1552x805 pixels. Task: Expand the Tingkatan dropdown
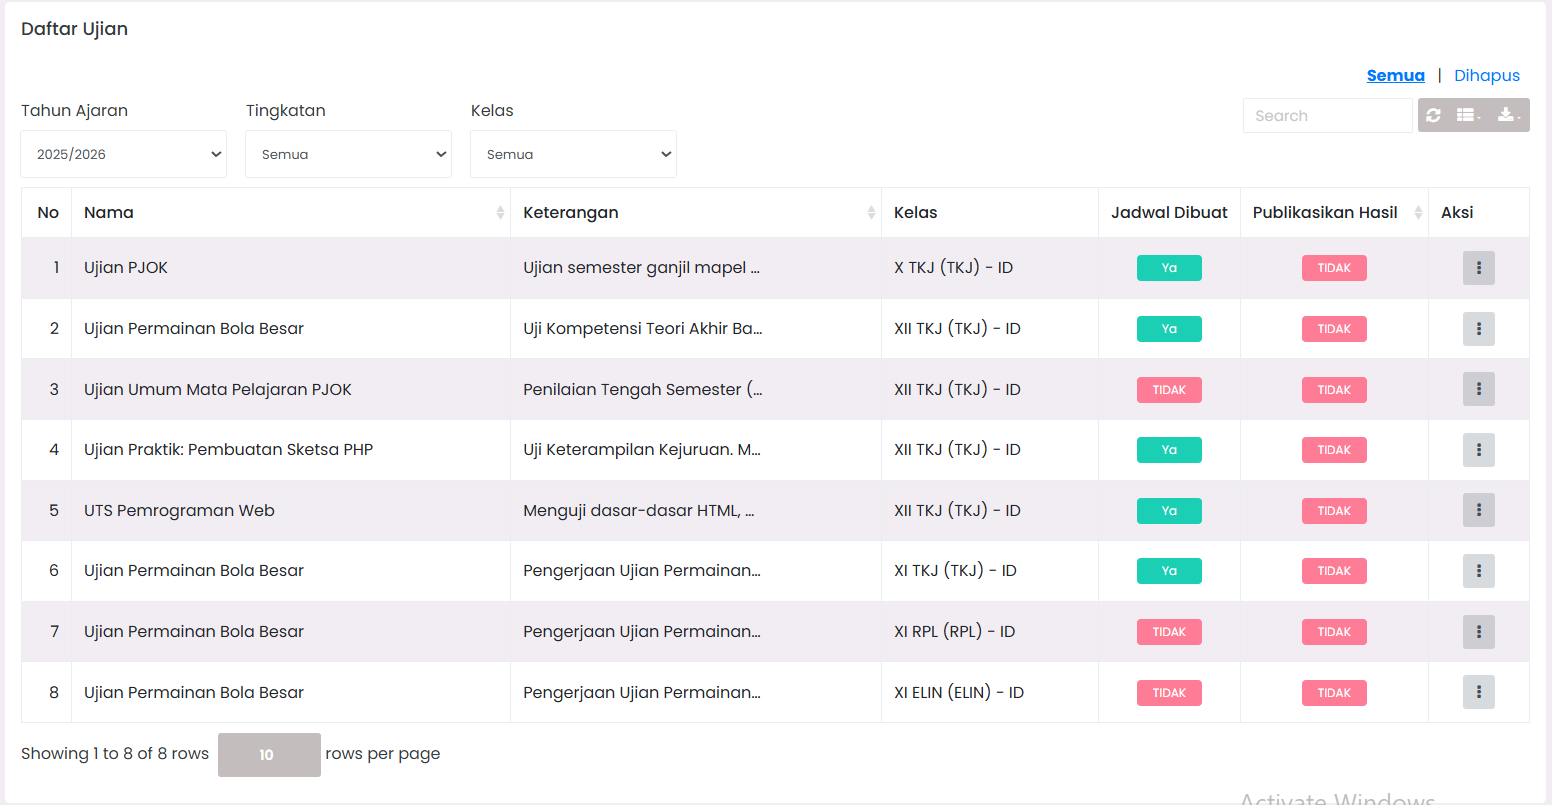tap(348, 154)
